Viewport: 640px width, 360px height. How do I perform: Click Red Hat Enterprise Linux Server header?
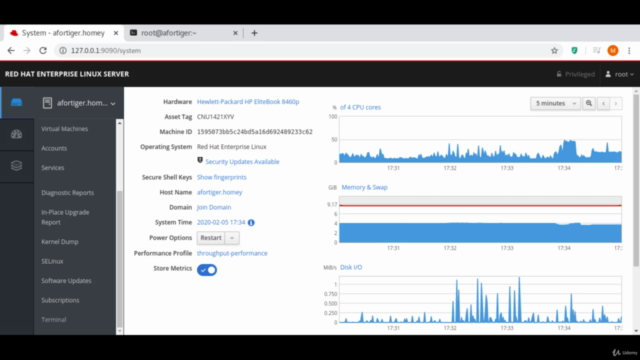tap(67, 74)
